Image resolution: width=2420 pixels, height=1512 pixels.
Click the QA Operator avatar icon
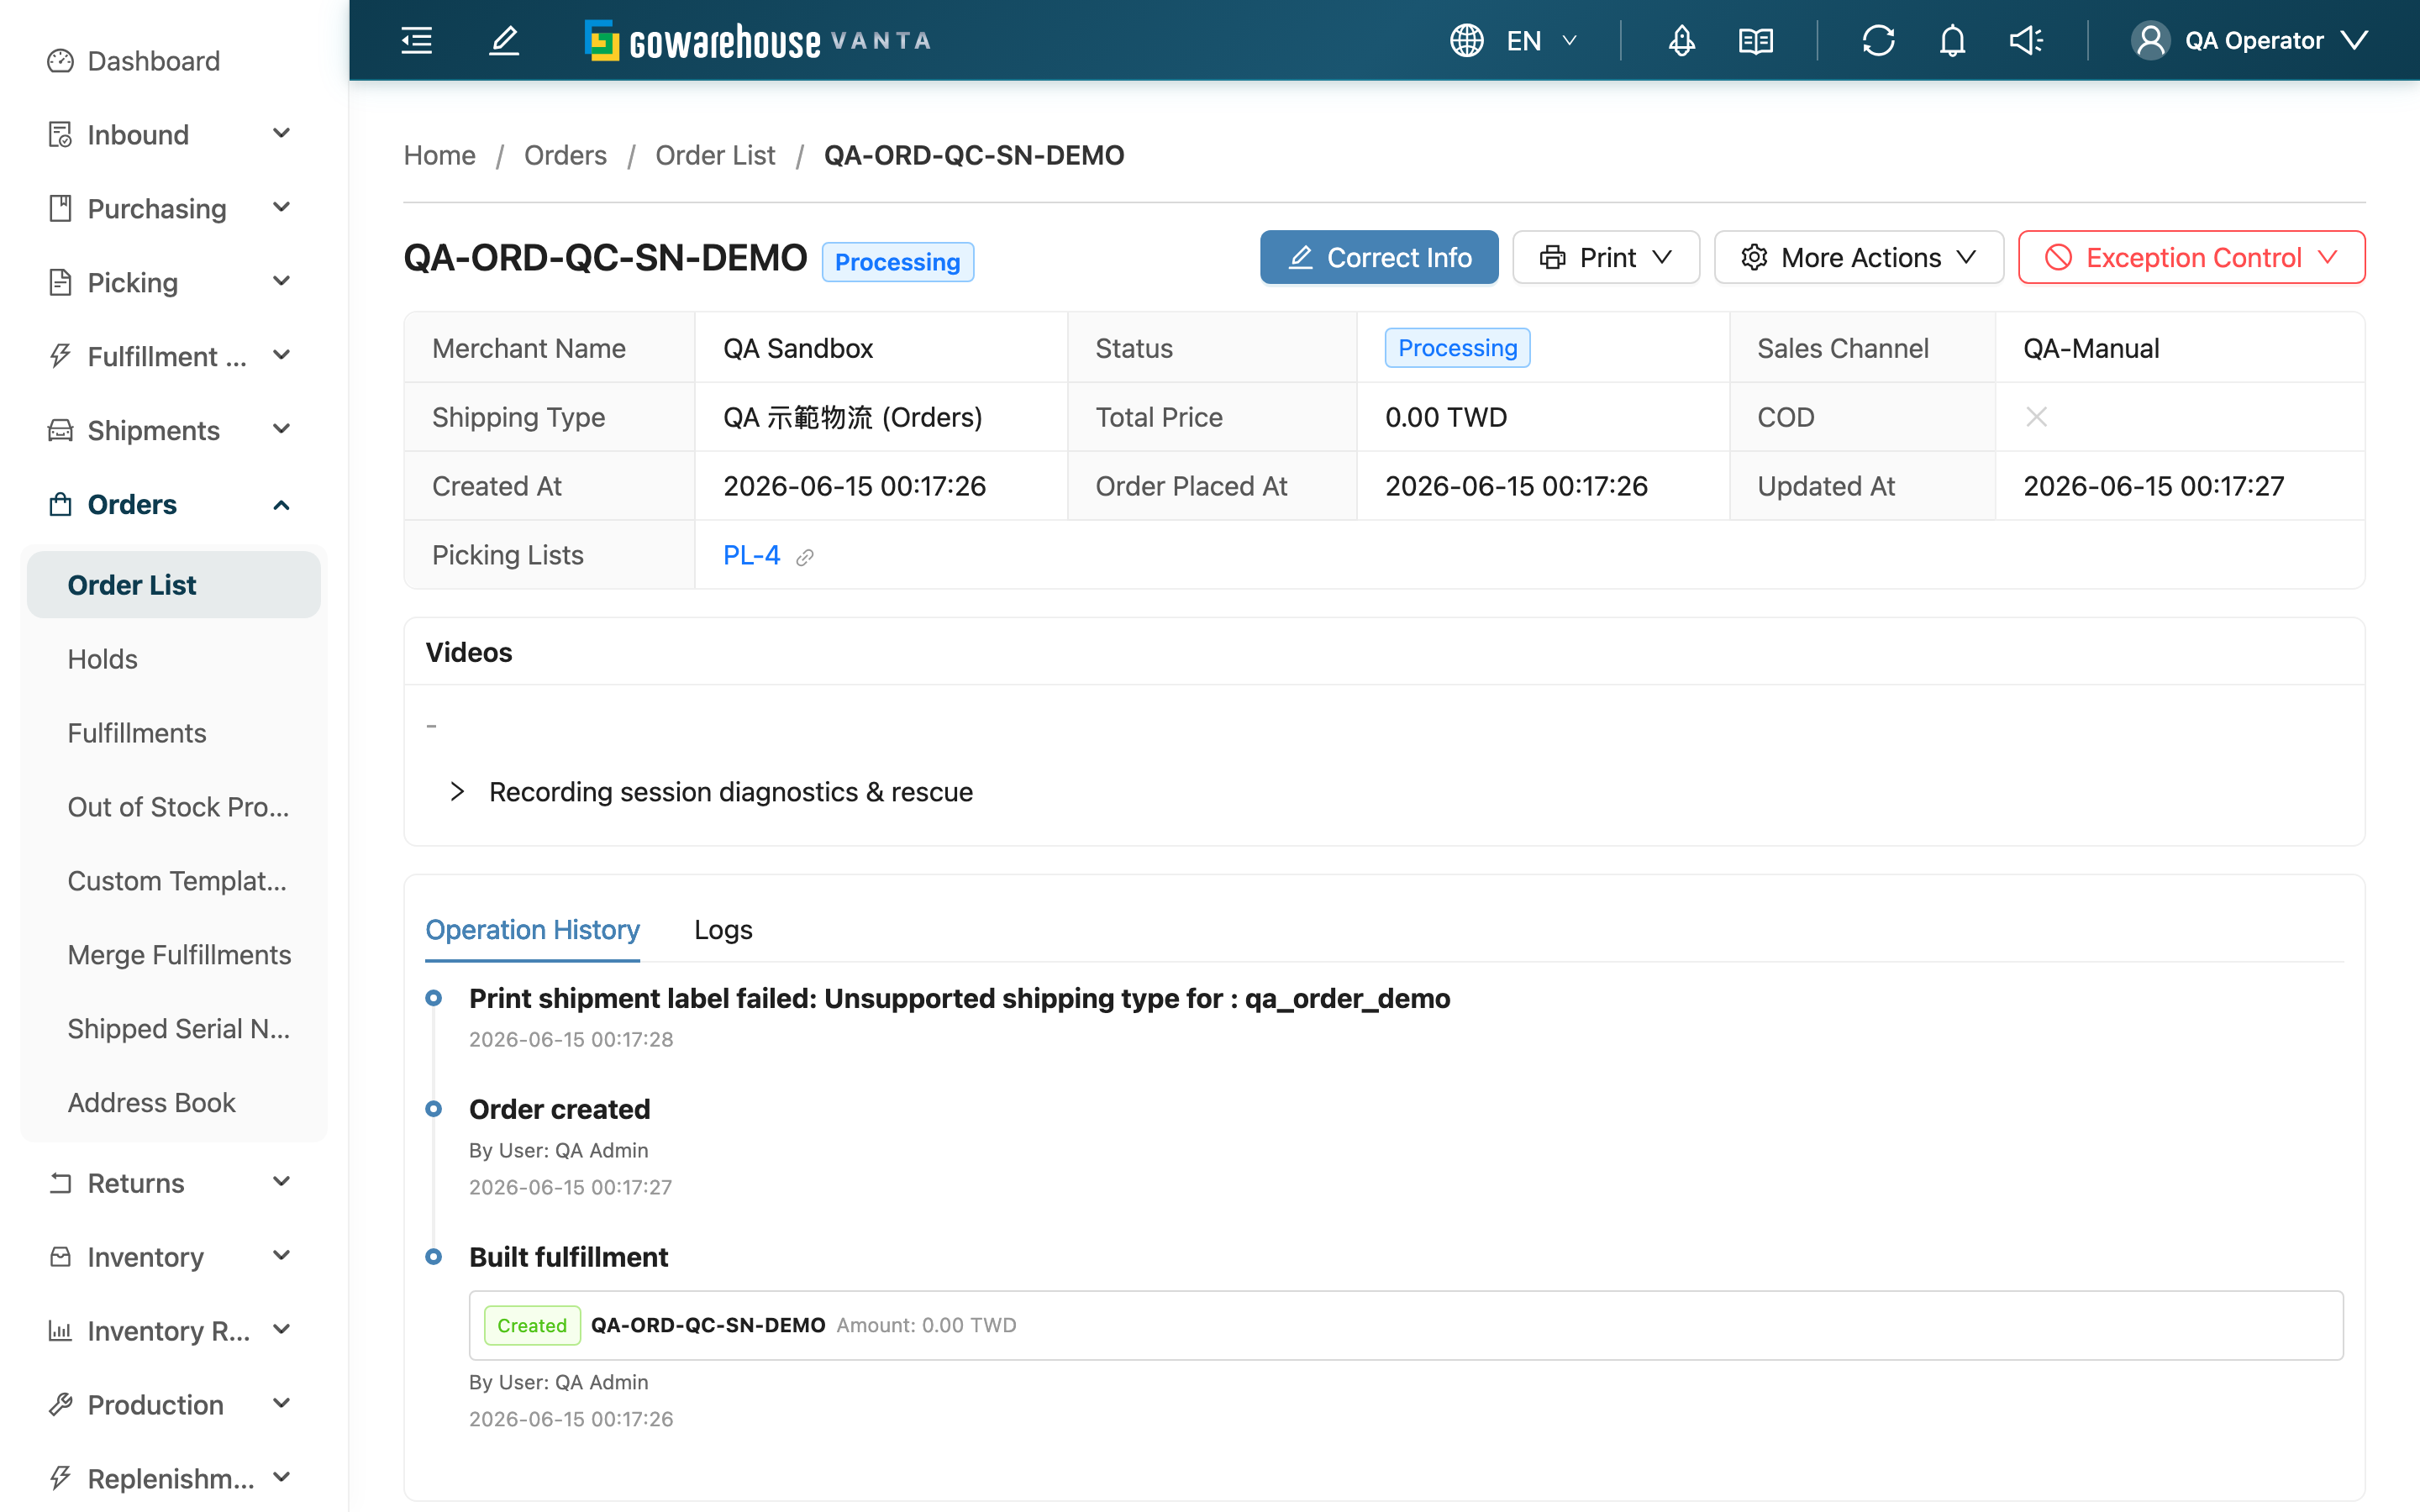[2150, 41]
